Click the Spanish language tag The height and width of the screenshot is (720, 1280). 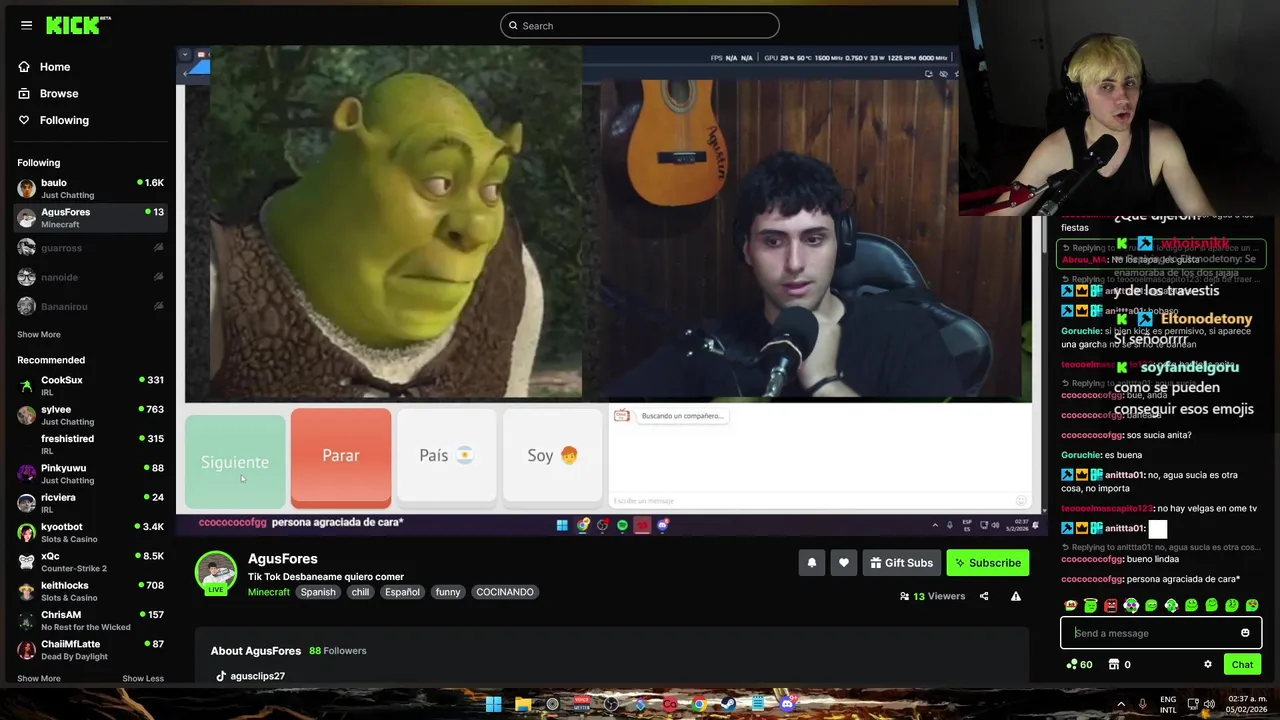(318, 592)
